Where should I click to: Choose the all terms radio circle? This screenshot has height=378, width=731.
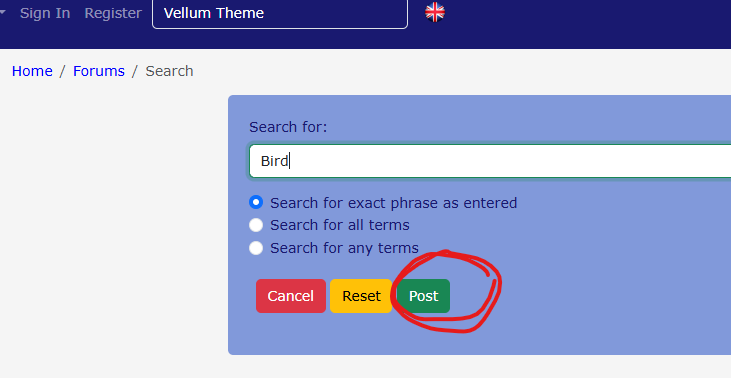(x=256, y=225)
